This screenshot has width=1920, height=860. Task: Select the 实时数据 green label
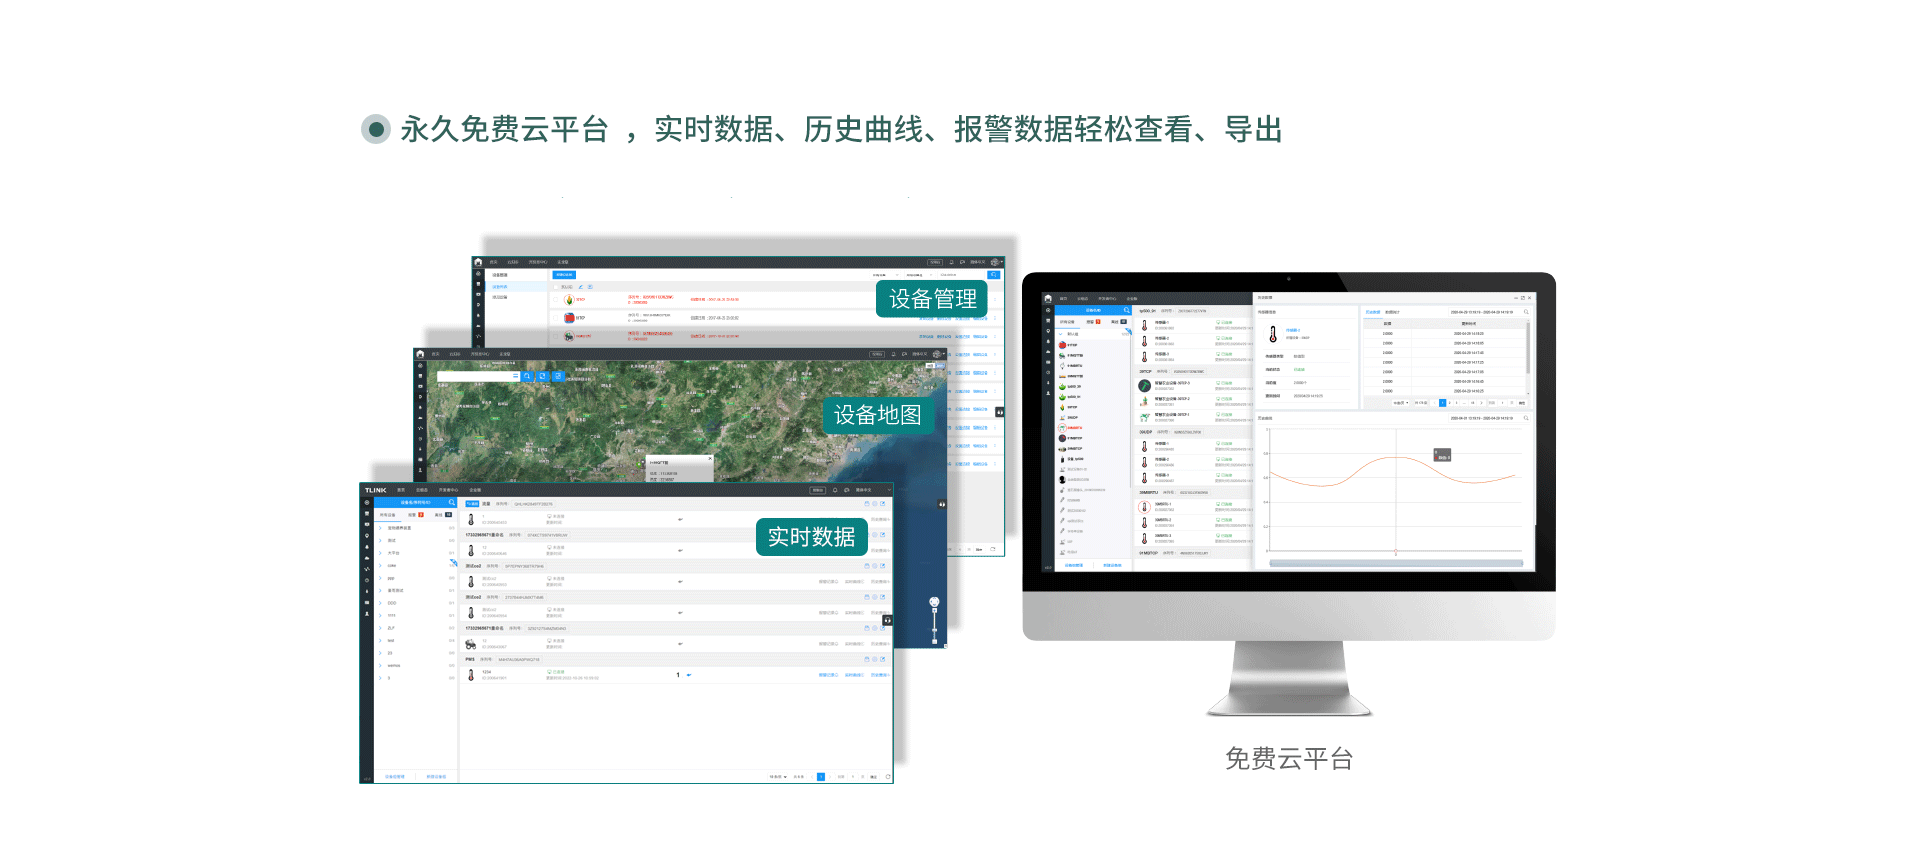[x=811, y=537]
